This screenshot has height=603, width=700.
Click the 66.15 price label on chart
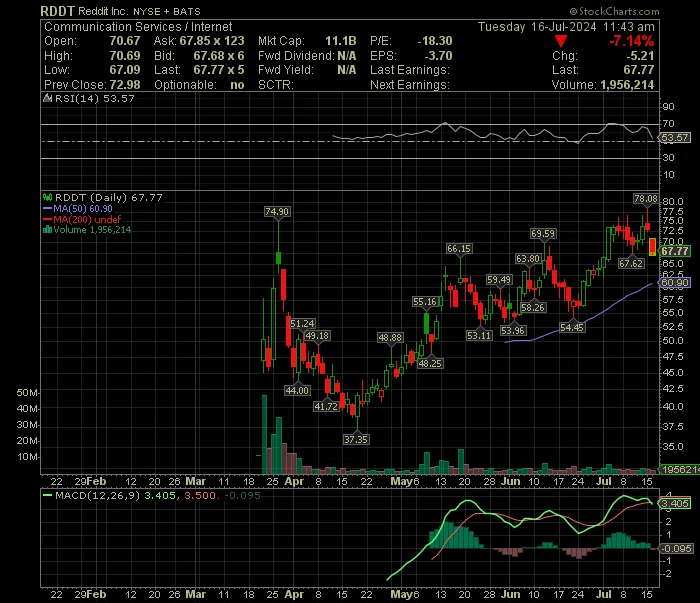[459, 249]
